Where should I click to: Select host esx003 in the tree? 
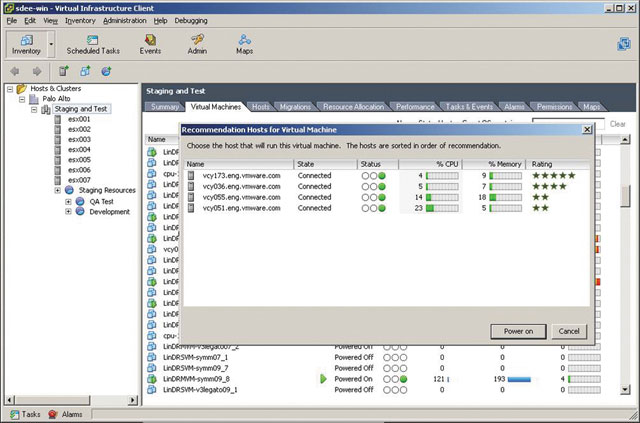tap(79, 139)
